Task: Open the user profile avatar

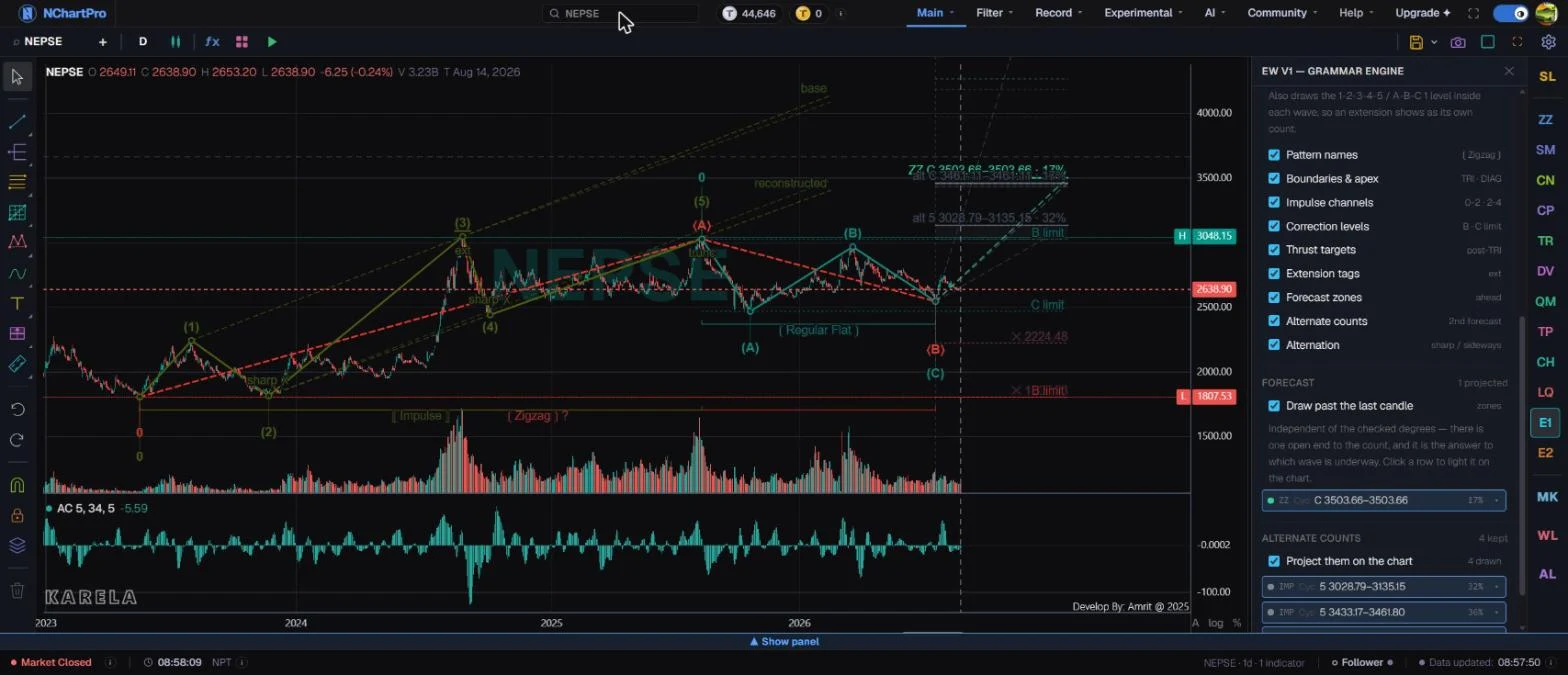Action: click(x=1546, y=13)
